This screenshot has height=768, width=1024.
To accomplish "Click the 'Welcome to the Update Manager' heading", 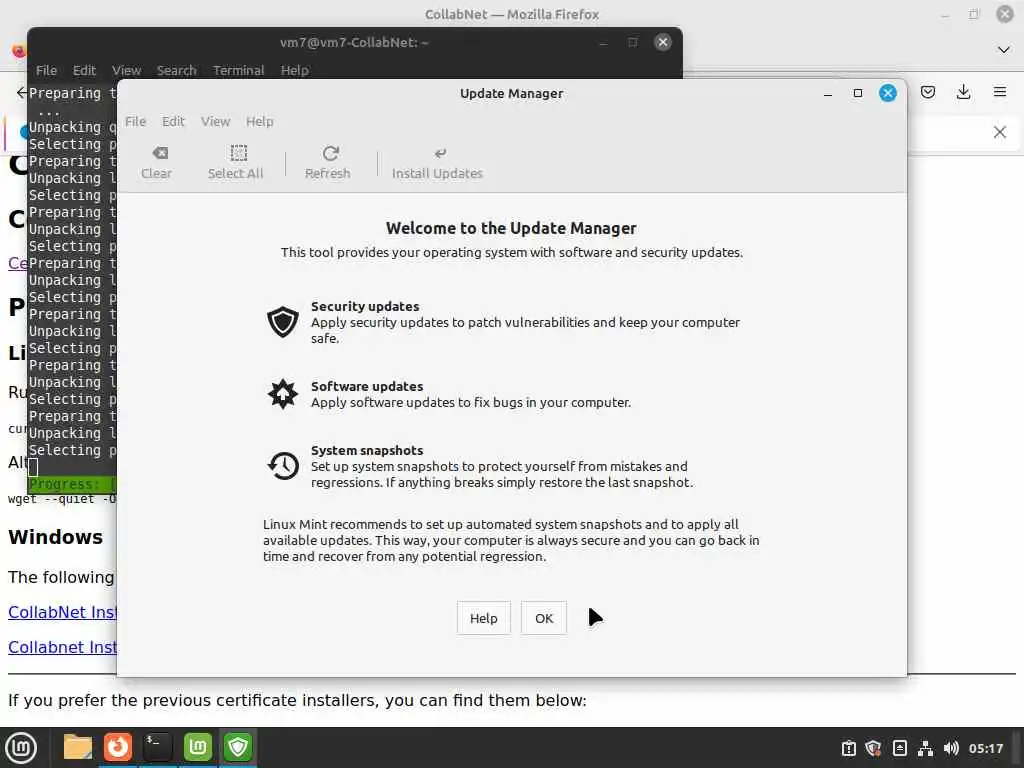I will click(x=511, y=229).
